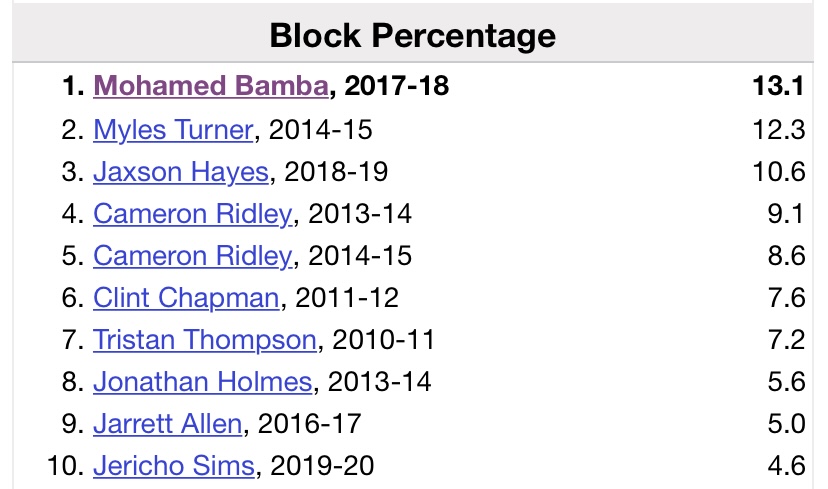The width and height of the screenshot is (828, 489).
Task: Click the 12.3 value for Myles Turner
Action: pos(780,129)
